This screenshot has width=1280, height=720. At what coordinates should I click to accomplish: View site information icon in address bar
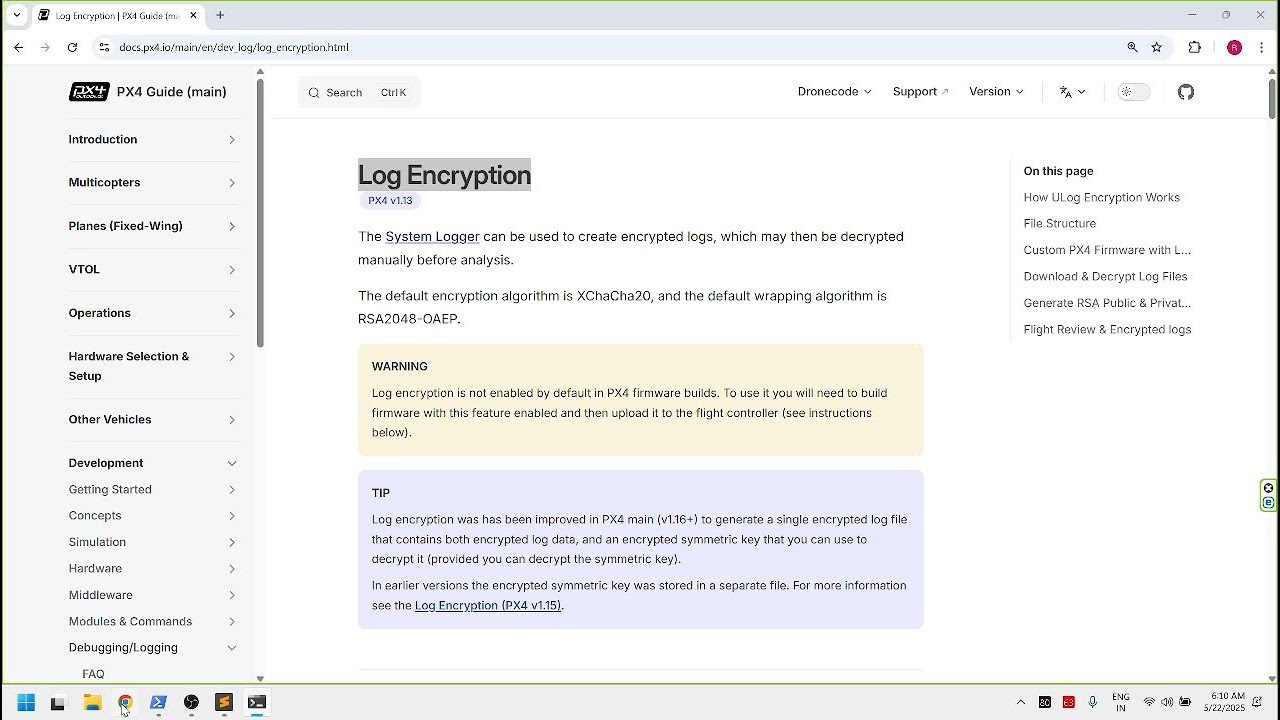[104, 47]
